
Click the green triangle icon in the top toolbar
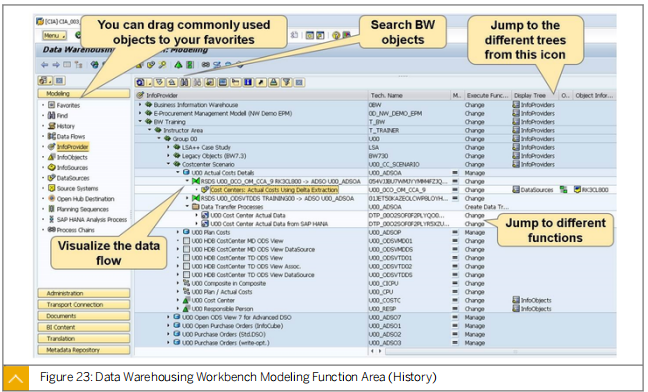pyautogui.click(x=178, y=65)
